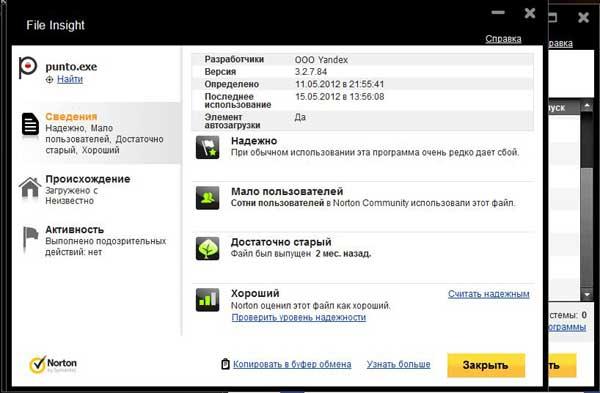Close the File Insight window
The width and height of the screenshot is (600, 393).
point(530,13)
